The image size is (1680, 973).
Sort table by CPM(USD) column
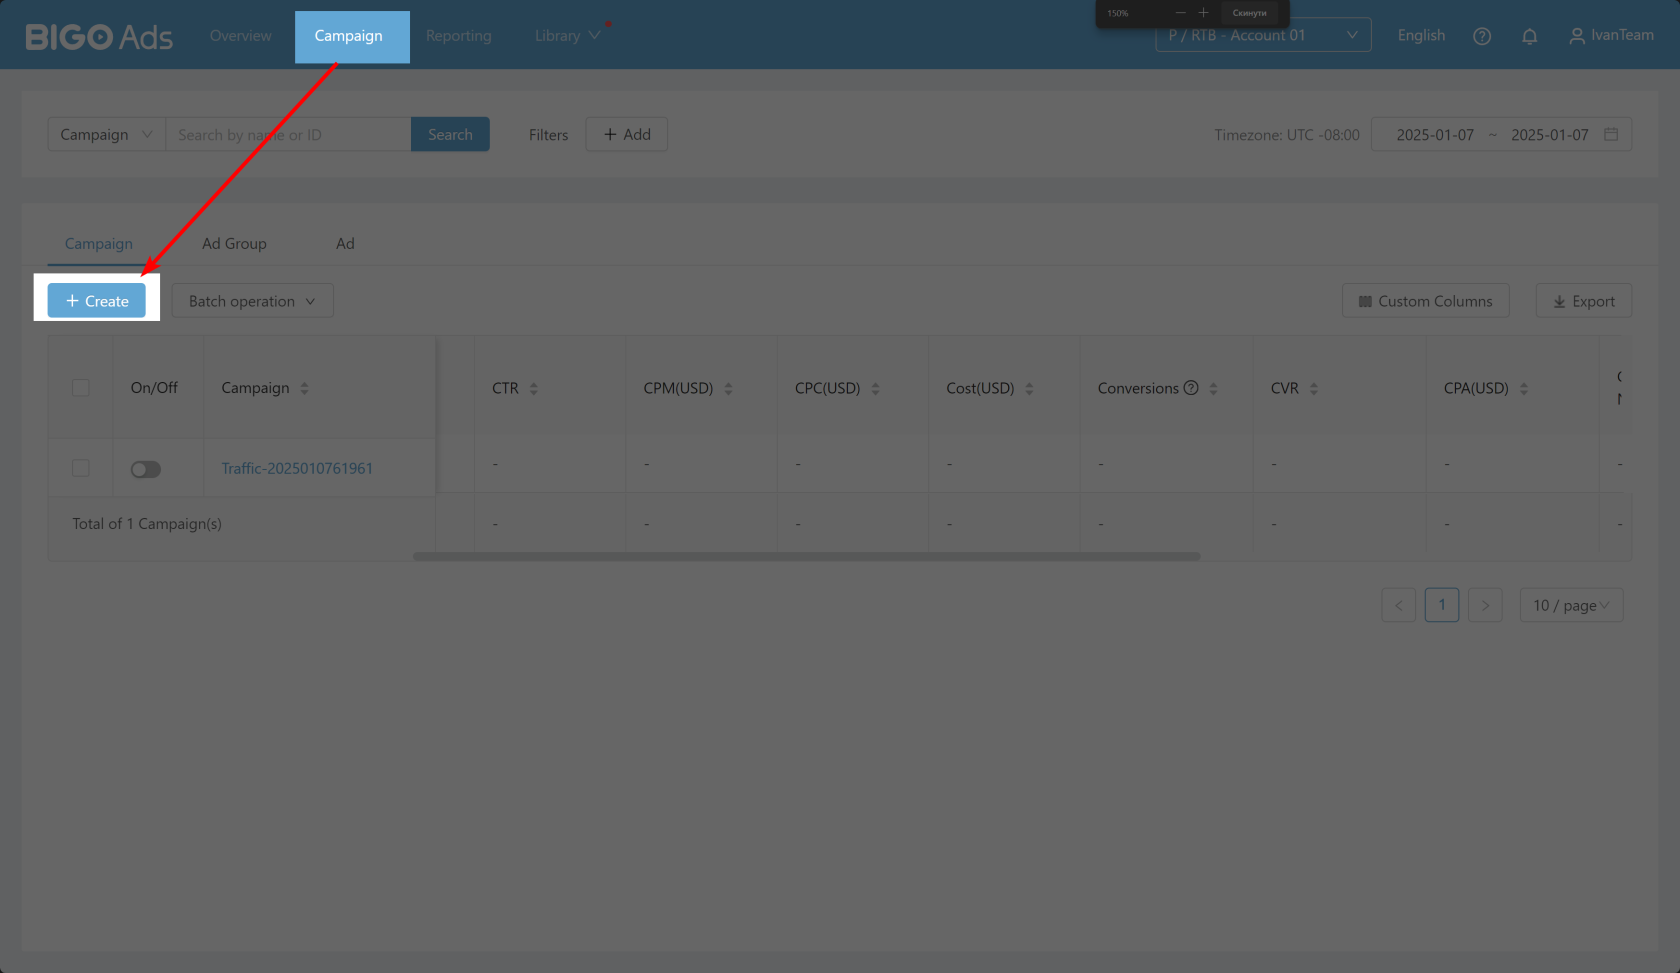click(728, 388)
